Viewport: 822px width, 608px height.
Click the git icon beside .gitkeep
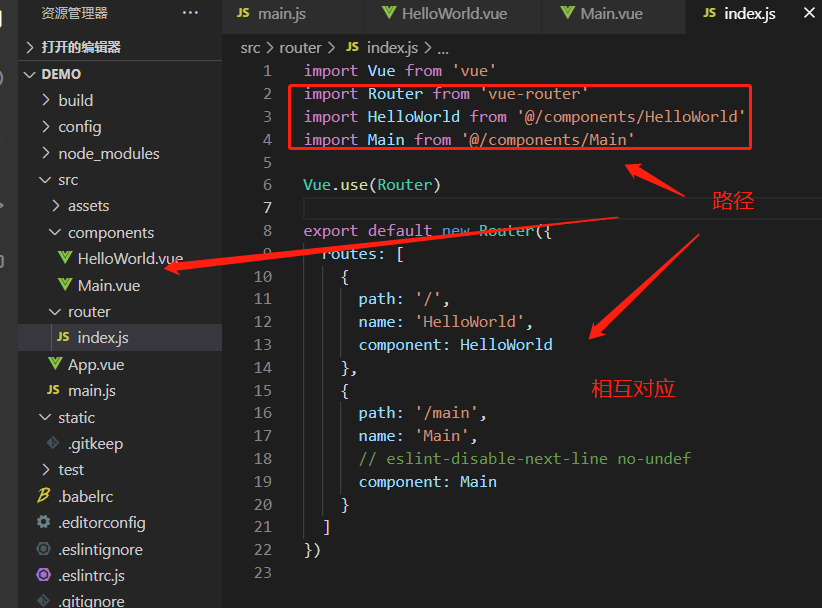click(53, 443)
